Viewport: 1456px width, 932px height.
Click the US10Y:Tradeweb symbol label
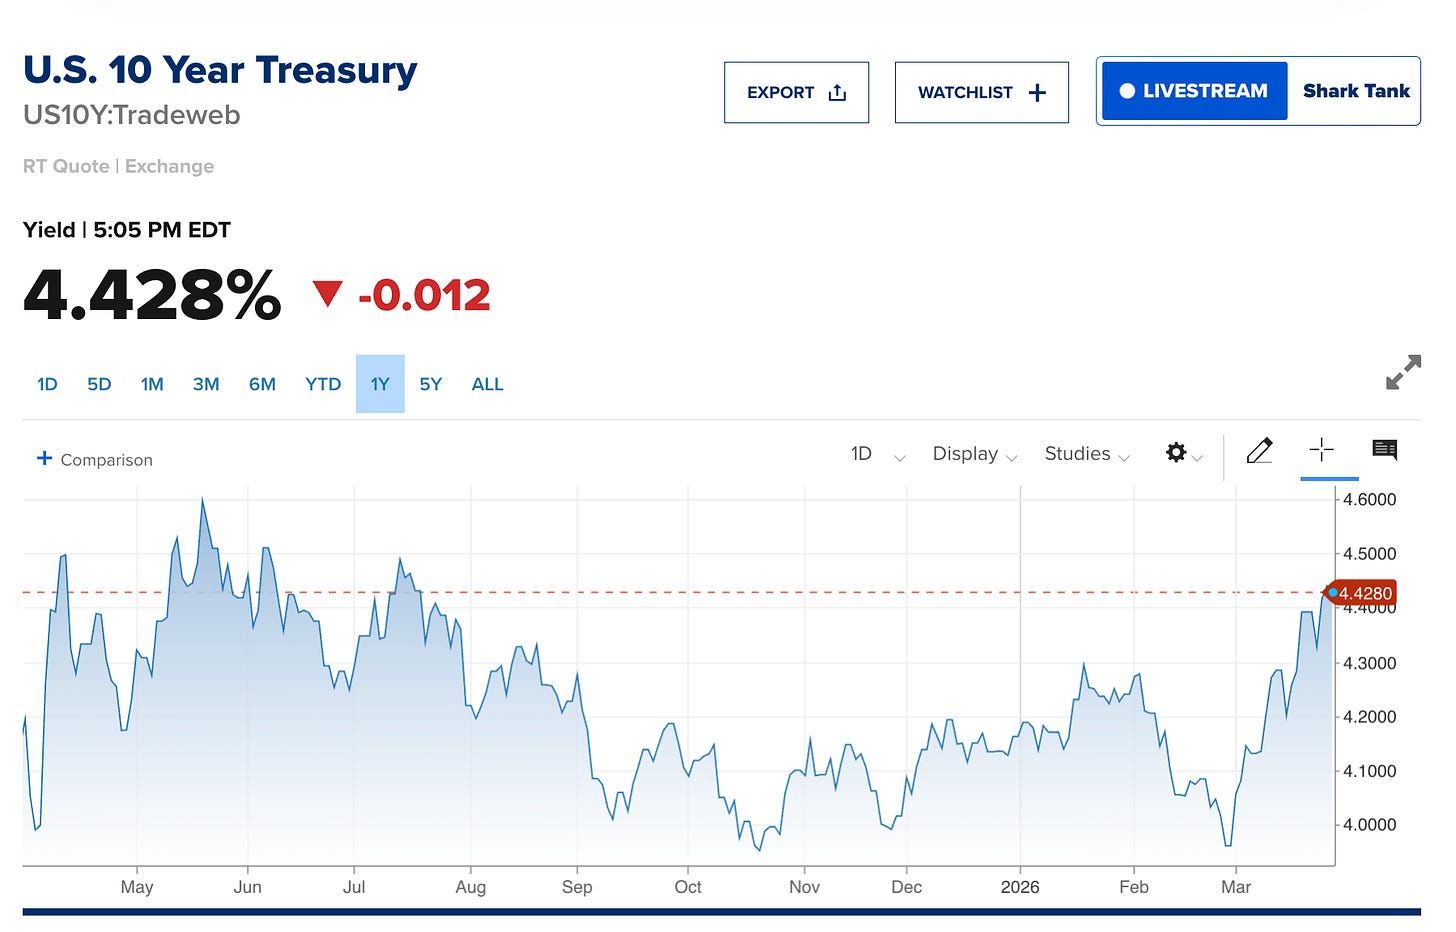coord(131,115)
